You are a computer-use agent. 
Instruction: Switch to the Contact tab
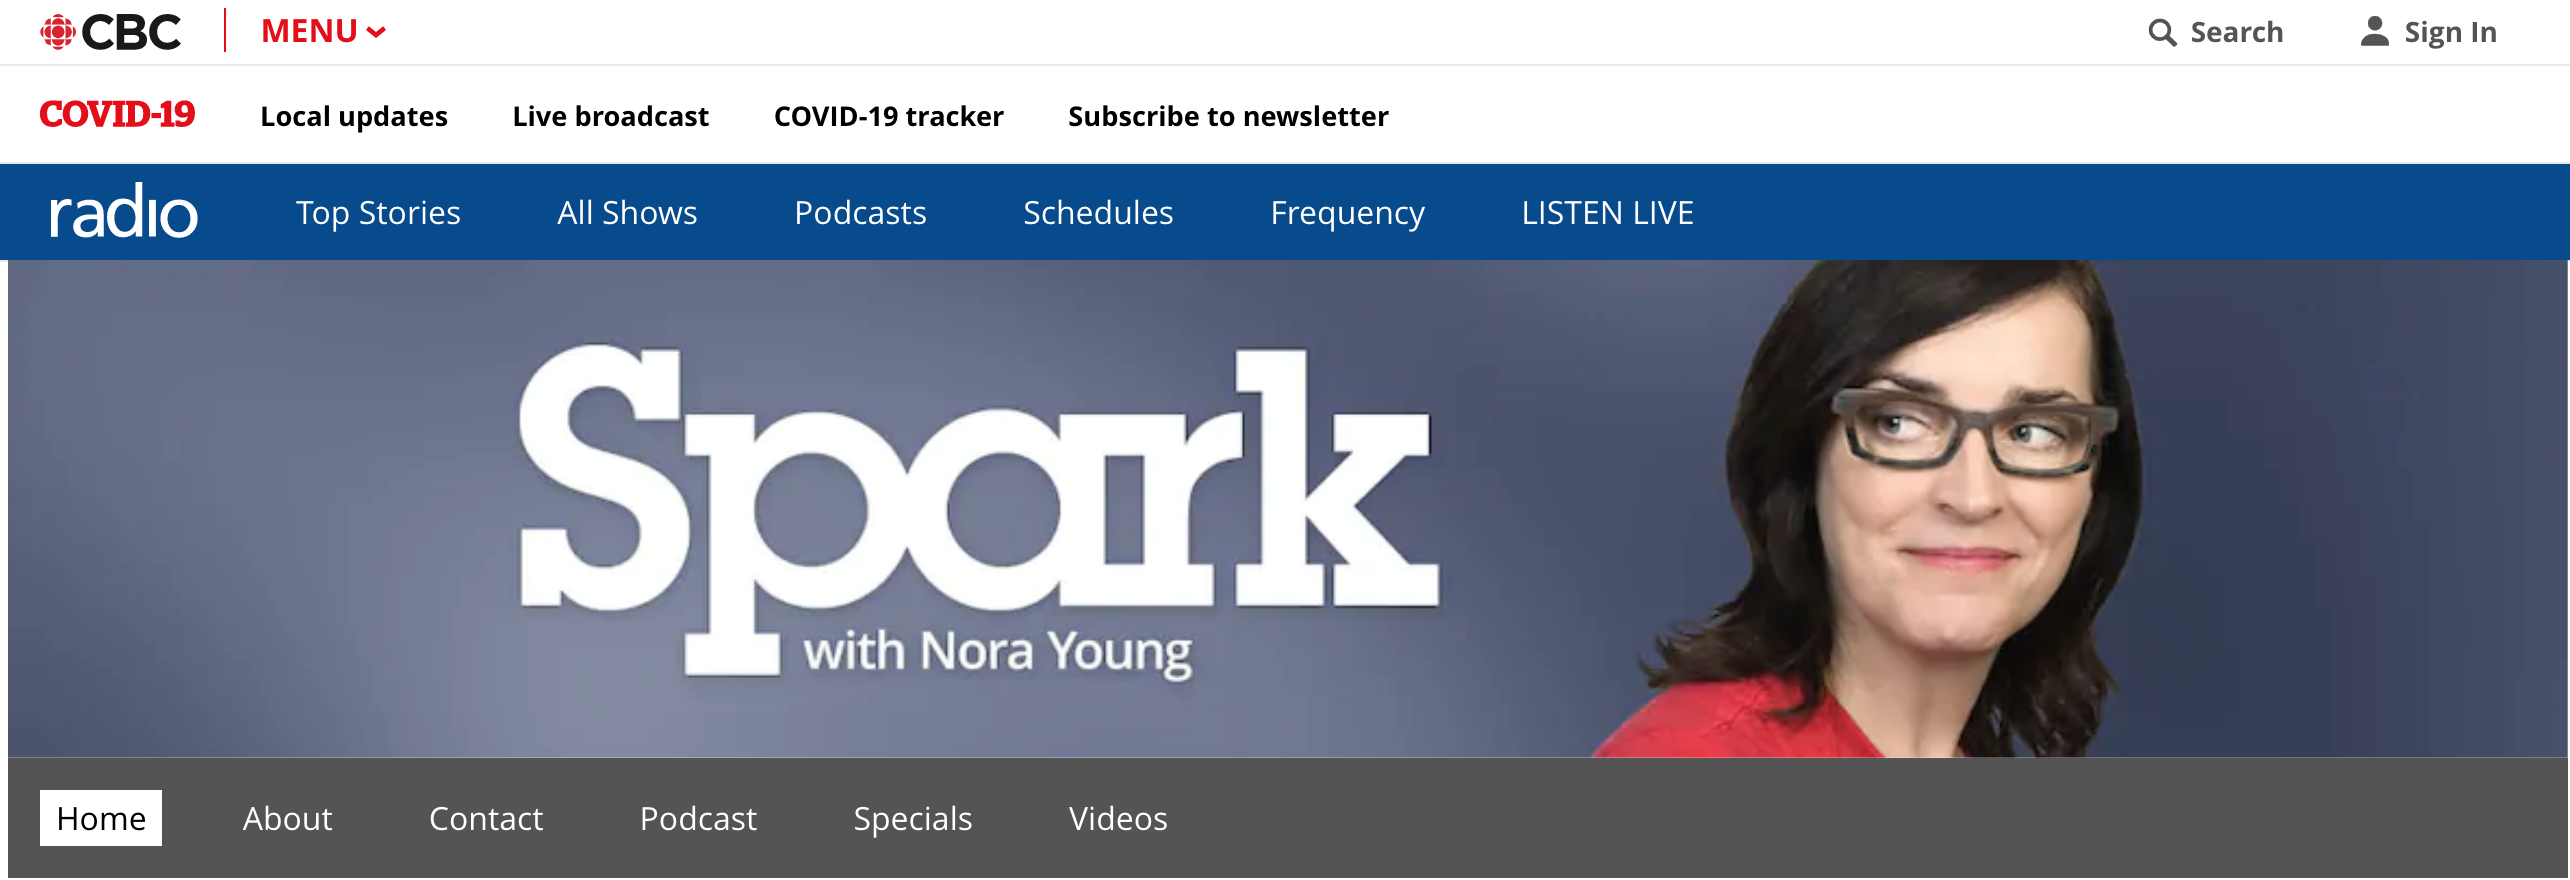click(x=486, y=818)
